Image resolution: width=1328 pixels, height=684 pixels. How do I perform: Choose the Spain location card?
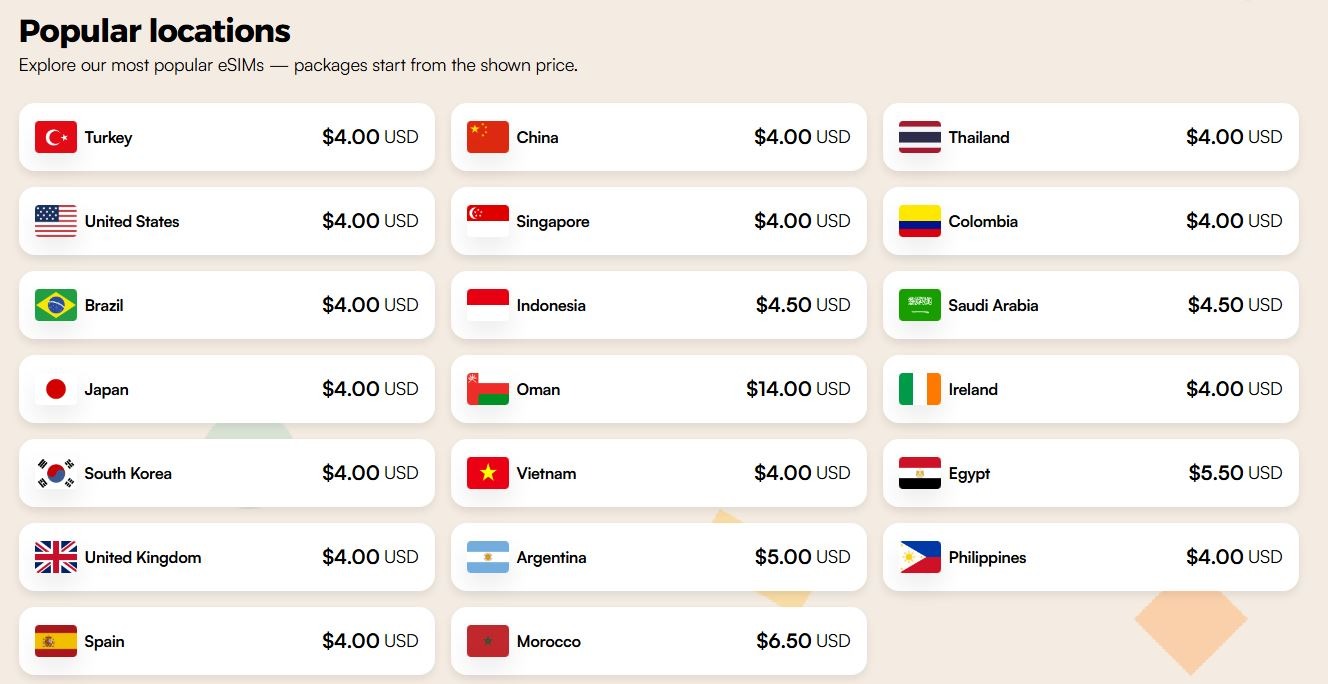[x=226, y=641]
